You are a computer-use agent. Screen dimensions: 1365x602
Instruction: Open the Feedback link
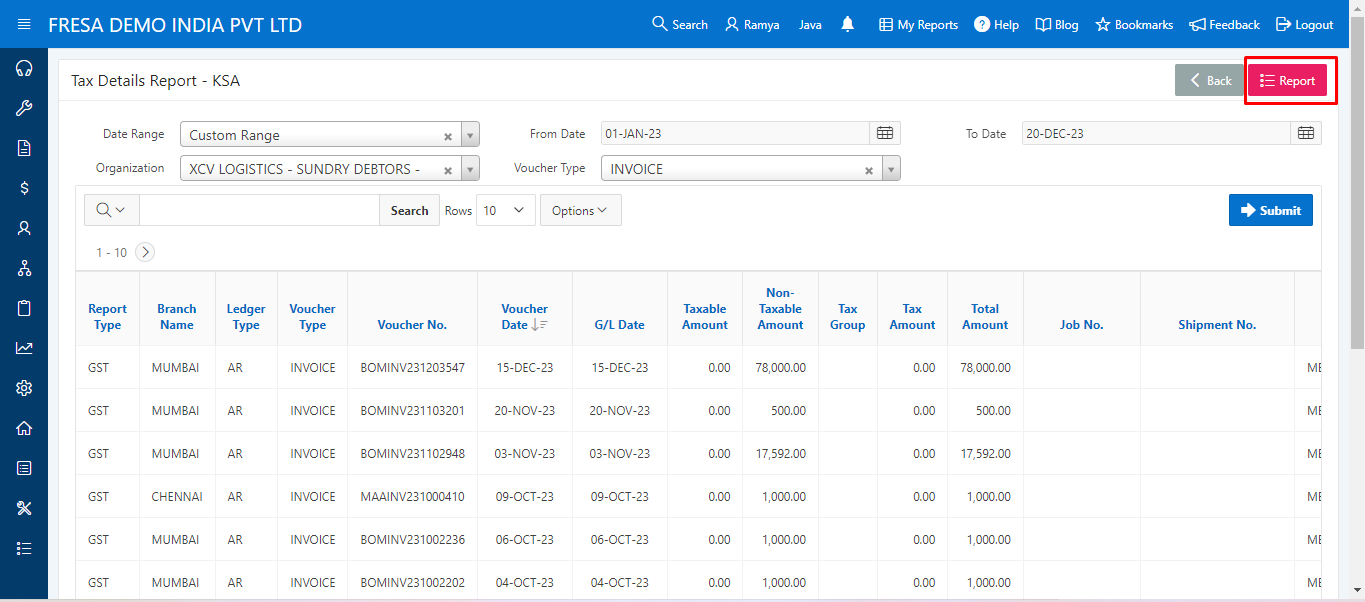[x=1224, y=25]
